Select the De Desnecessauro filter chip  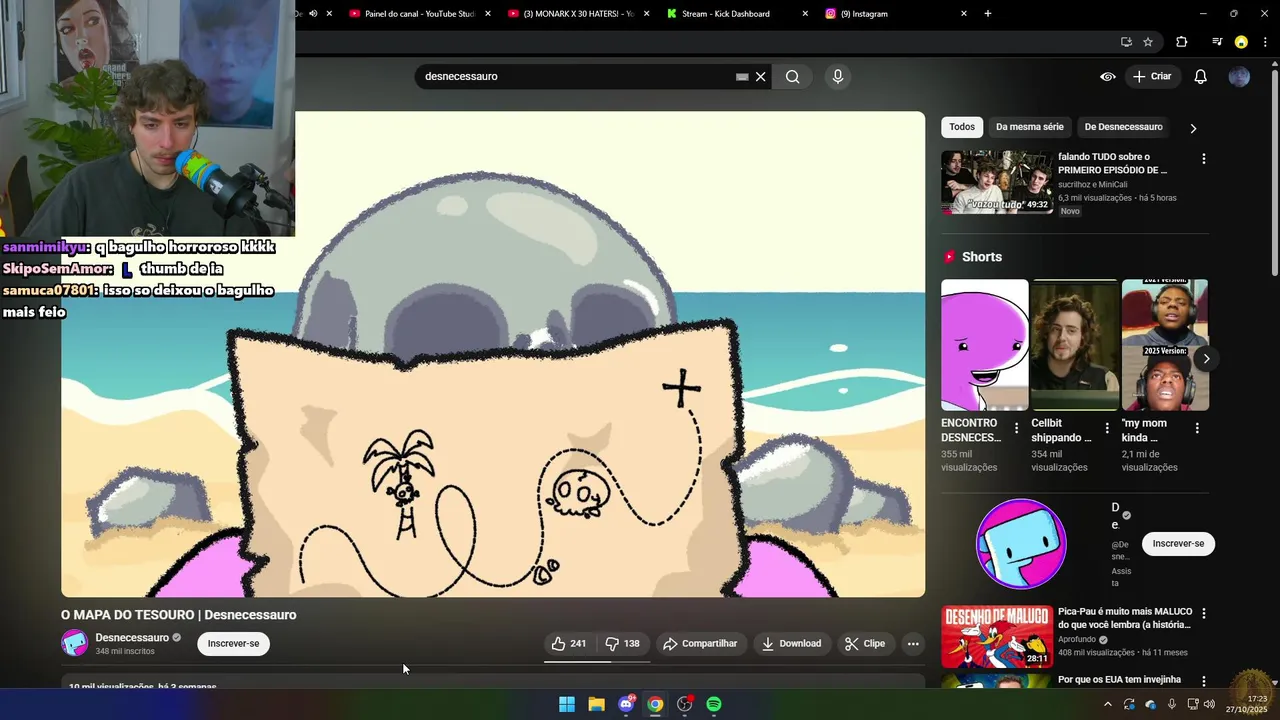tap(1123, 127)
